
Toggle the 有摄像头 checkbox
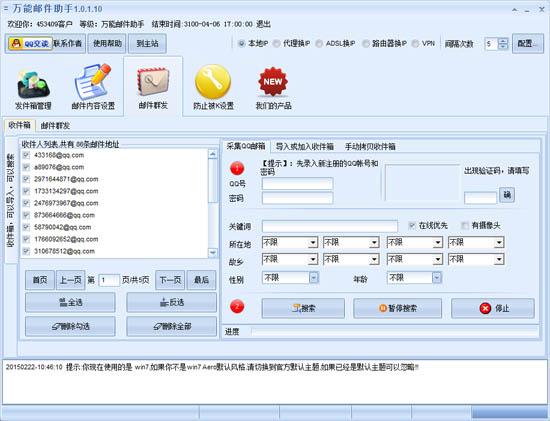click(465, 226)
